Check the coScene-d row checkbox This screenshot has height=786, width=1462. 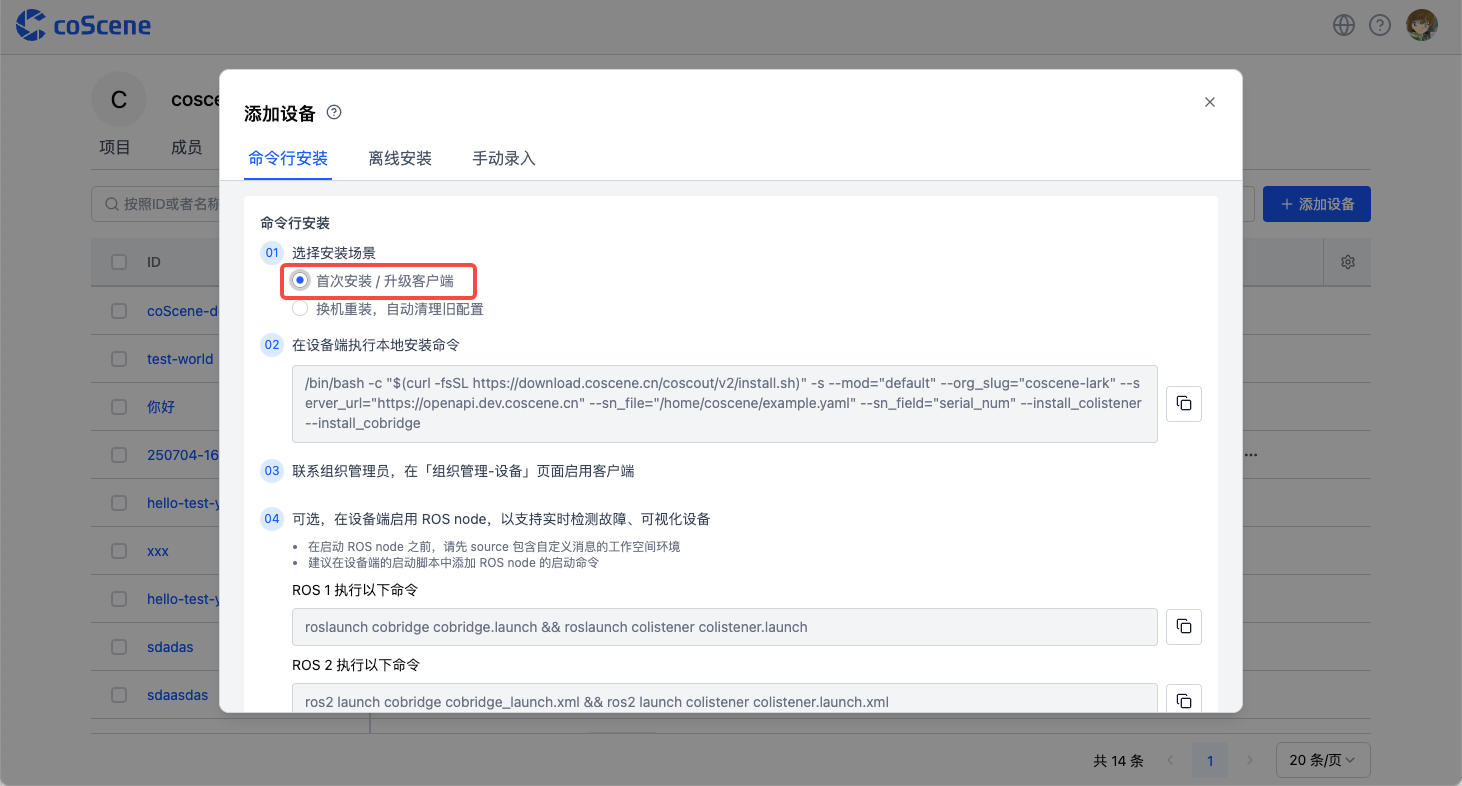coord(119,311)
